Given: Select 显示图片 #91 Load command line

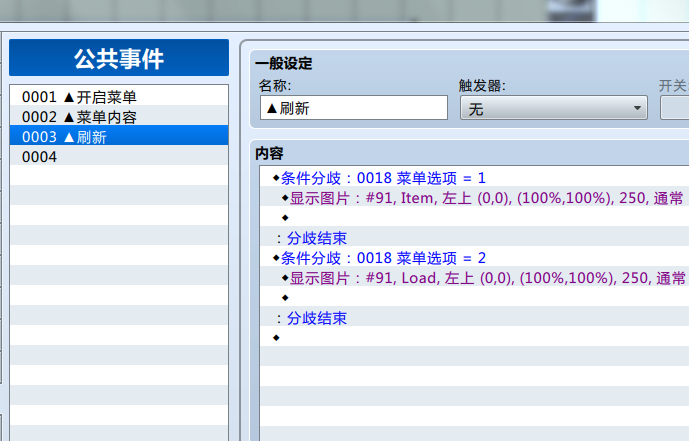Looking at the screenshot, I should (475, 278).
